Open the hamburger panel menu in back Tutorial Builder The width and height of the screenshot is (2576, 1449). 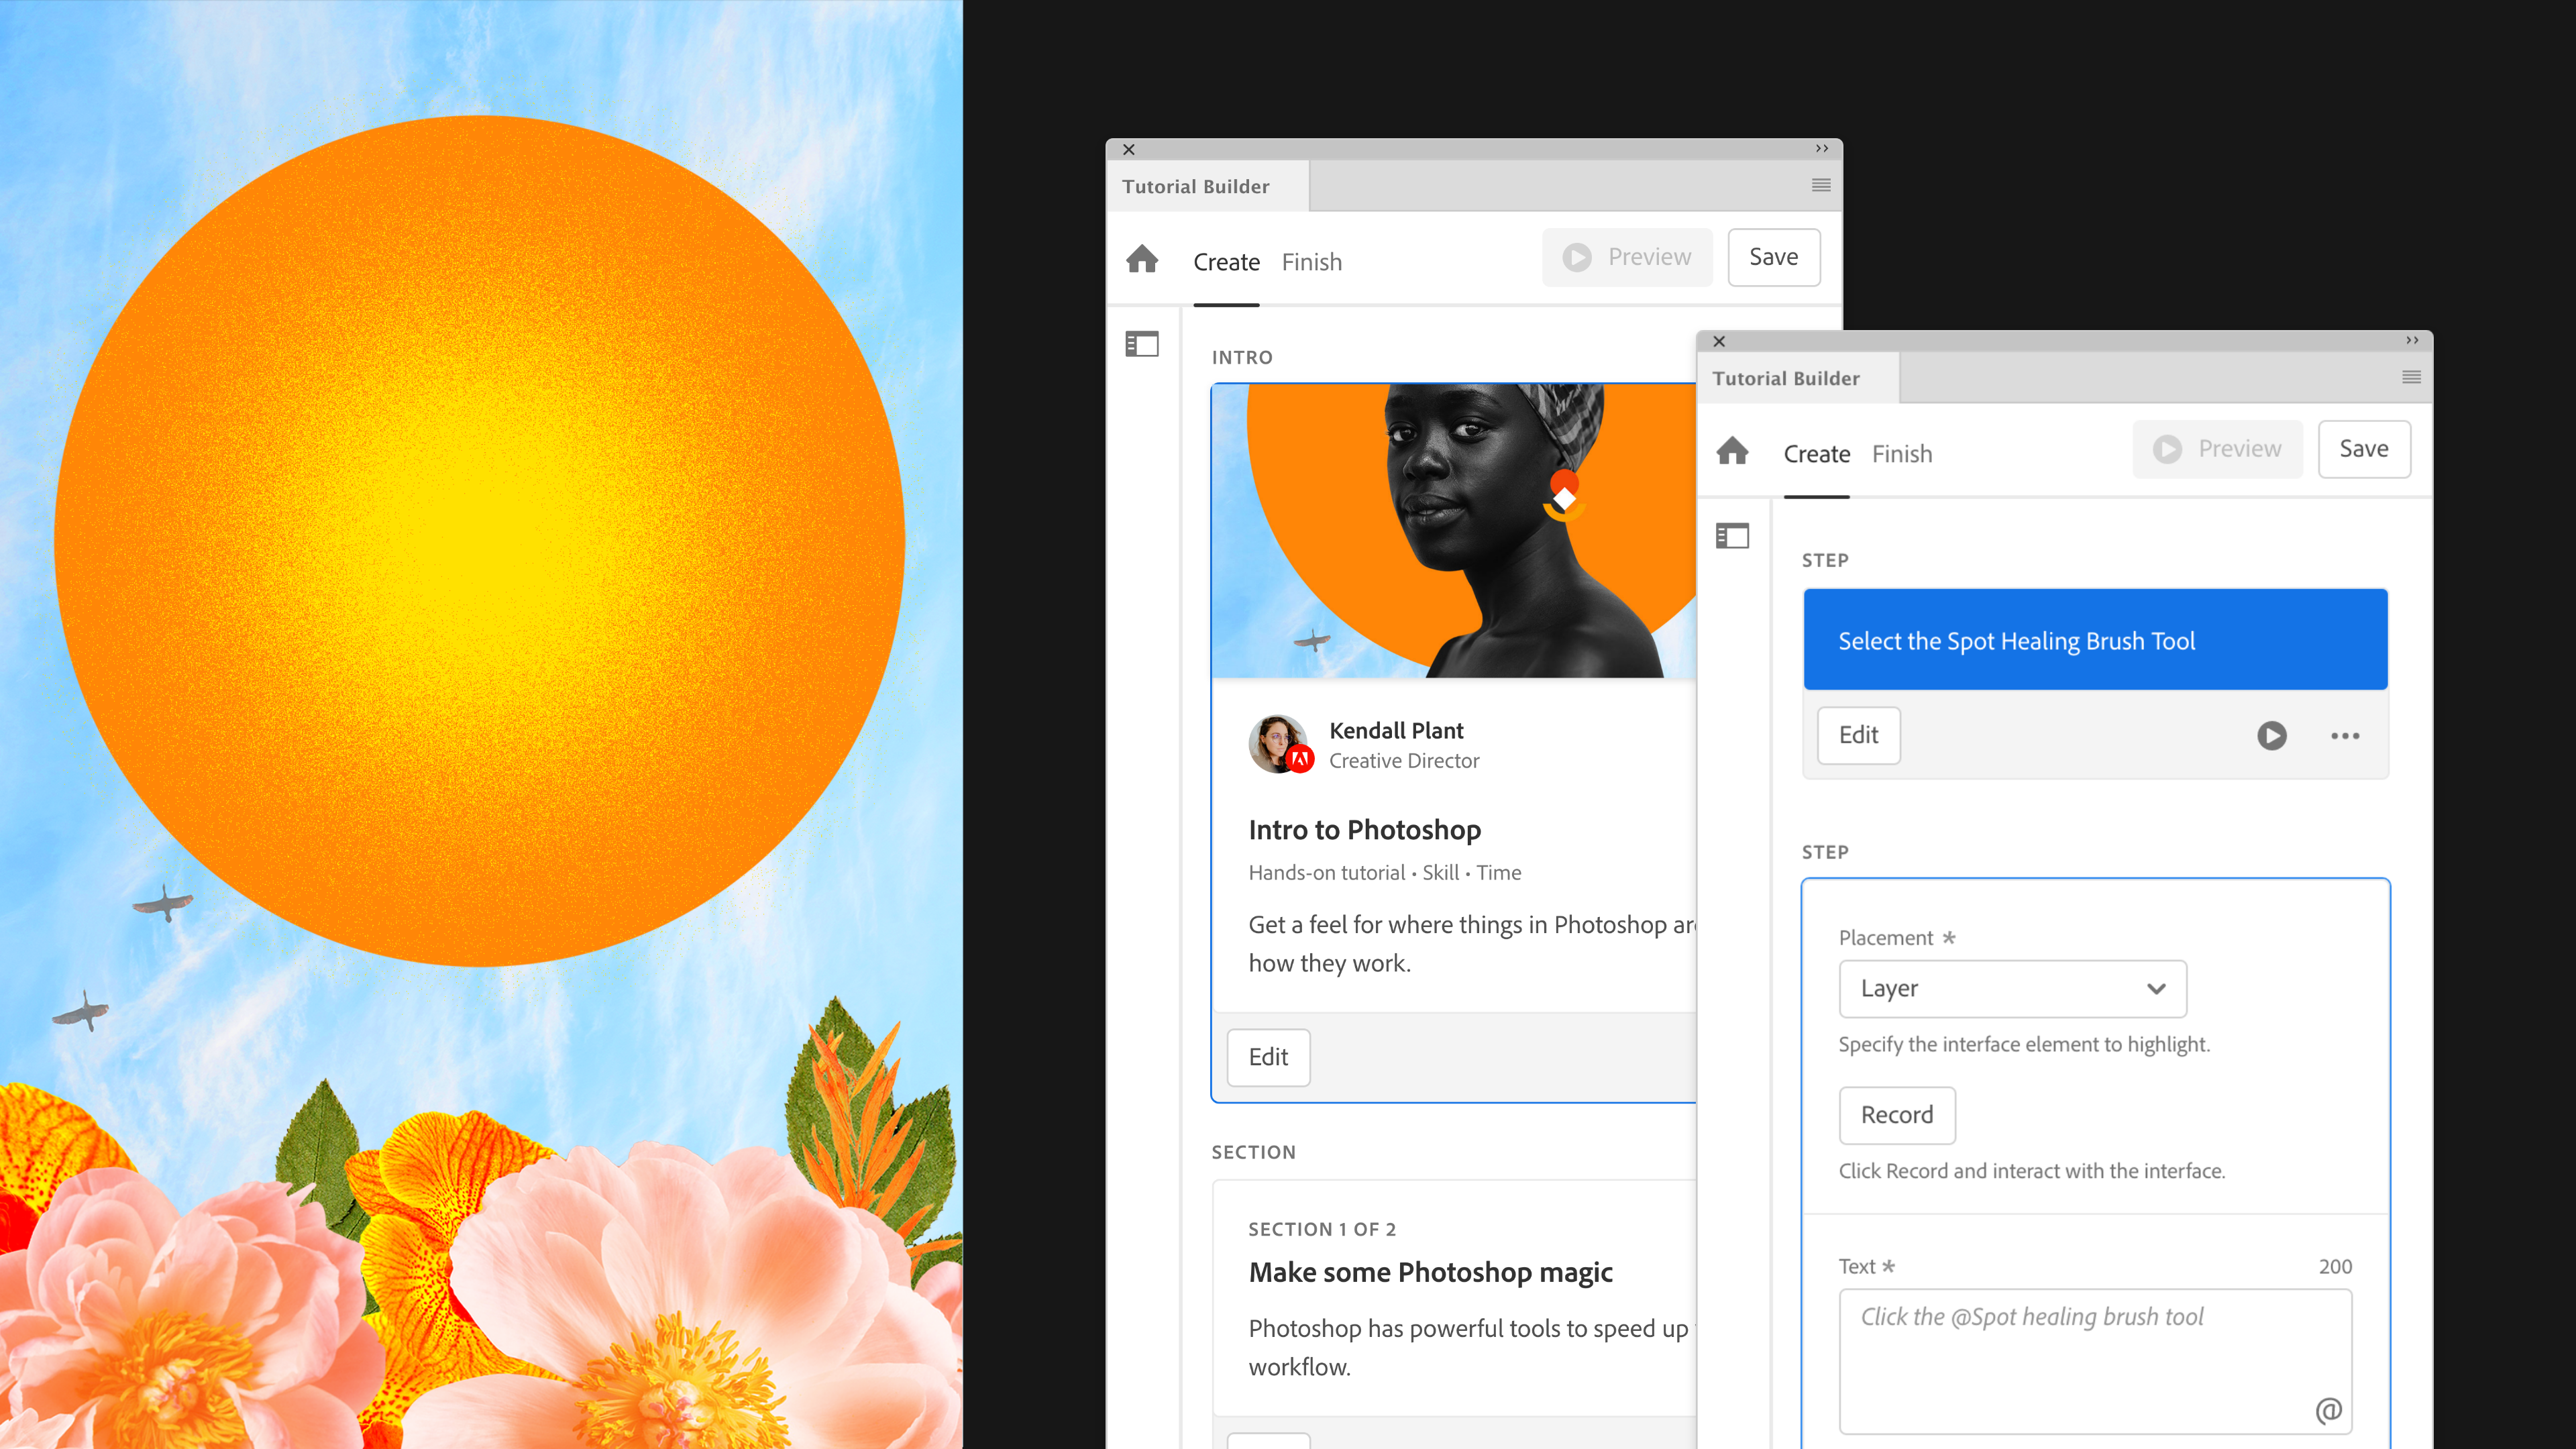tap(1821, 186)
